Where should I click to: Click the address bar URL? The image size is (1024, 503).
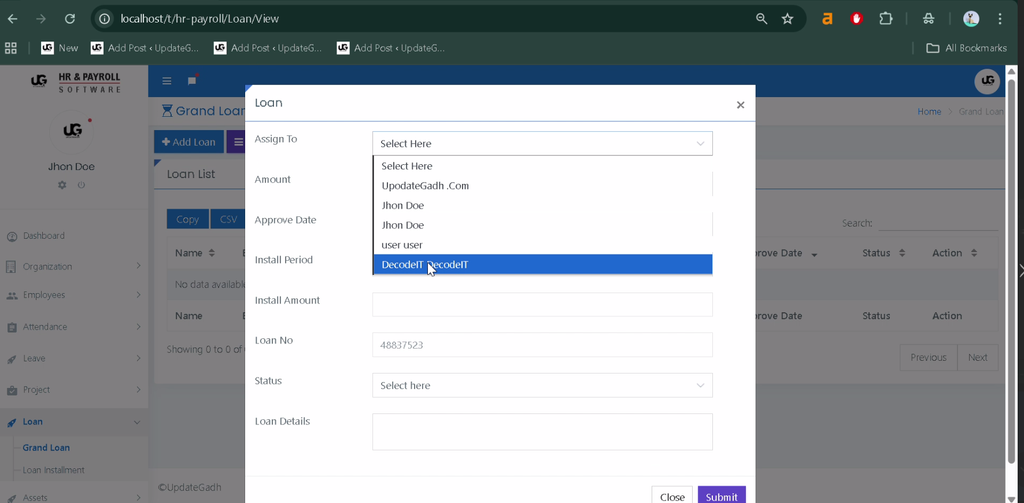199,19
